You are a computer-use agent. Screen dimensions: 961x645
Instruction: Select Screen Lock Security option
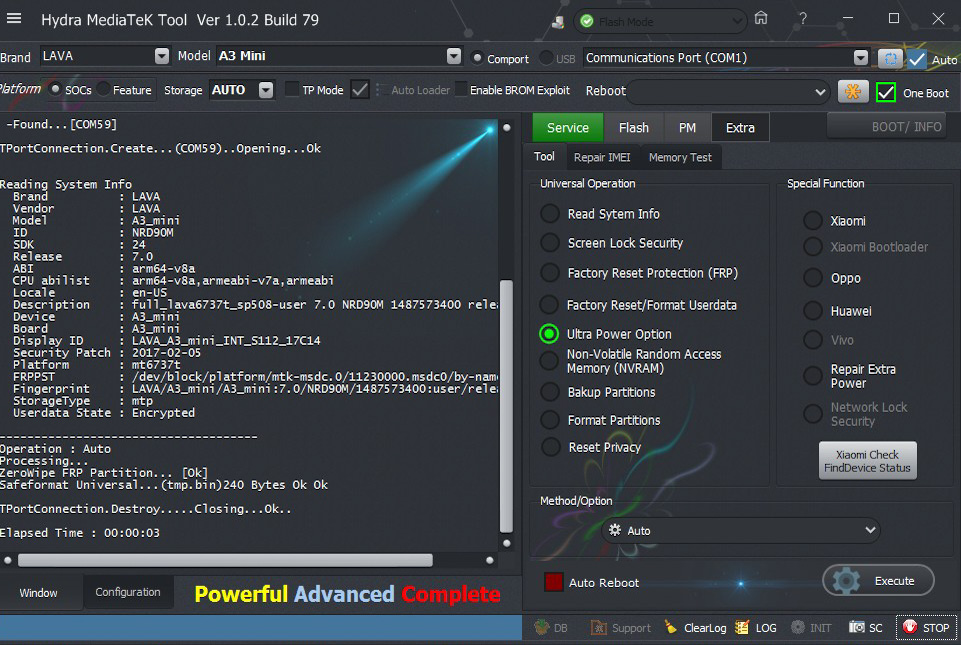550,243
